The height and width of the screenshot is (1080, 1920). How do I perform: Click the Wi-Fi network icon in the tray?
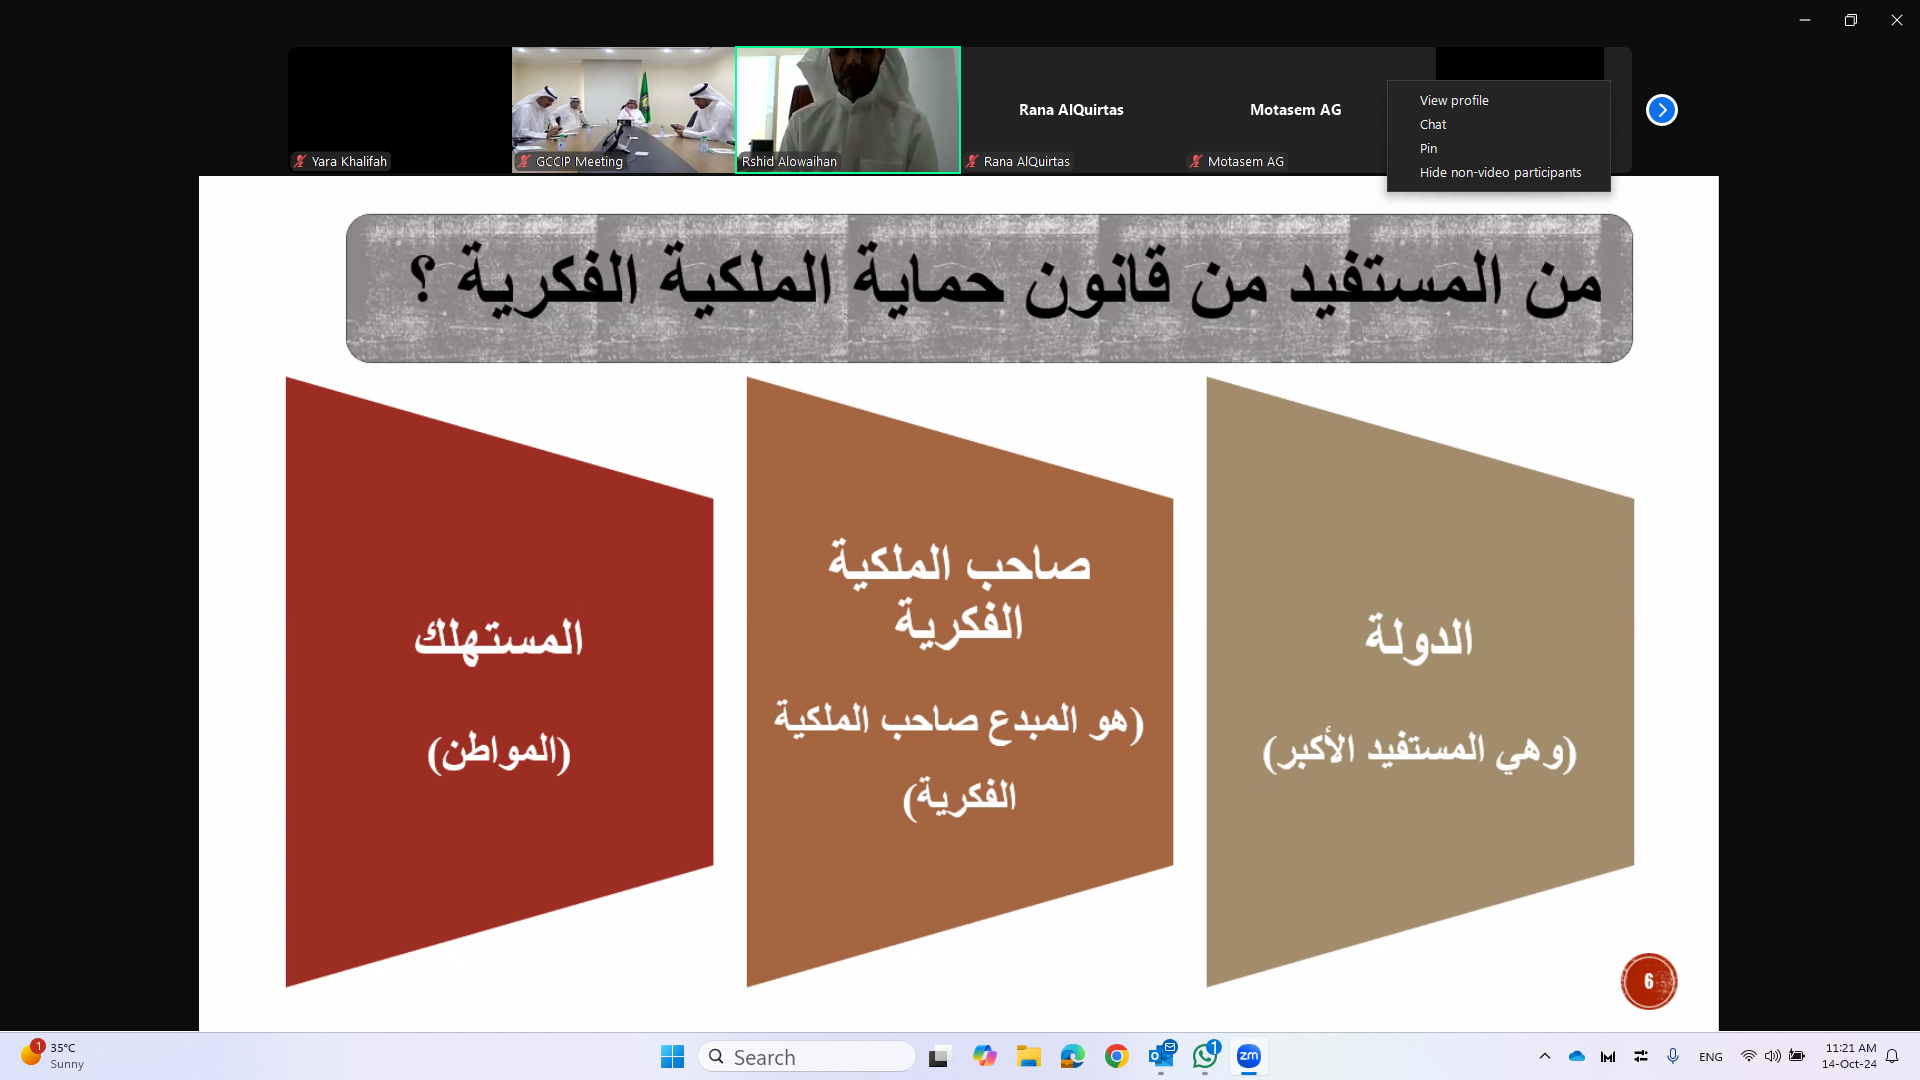(1748, 1056)
